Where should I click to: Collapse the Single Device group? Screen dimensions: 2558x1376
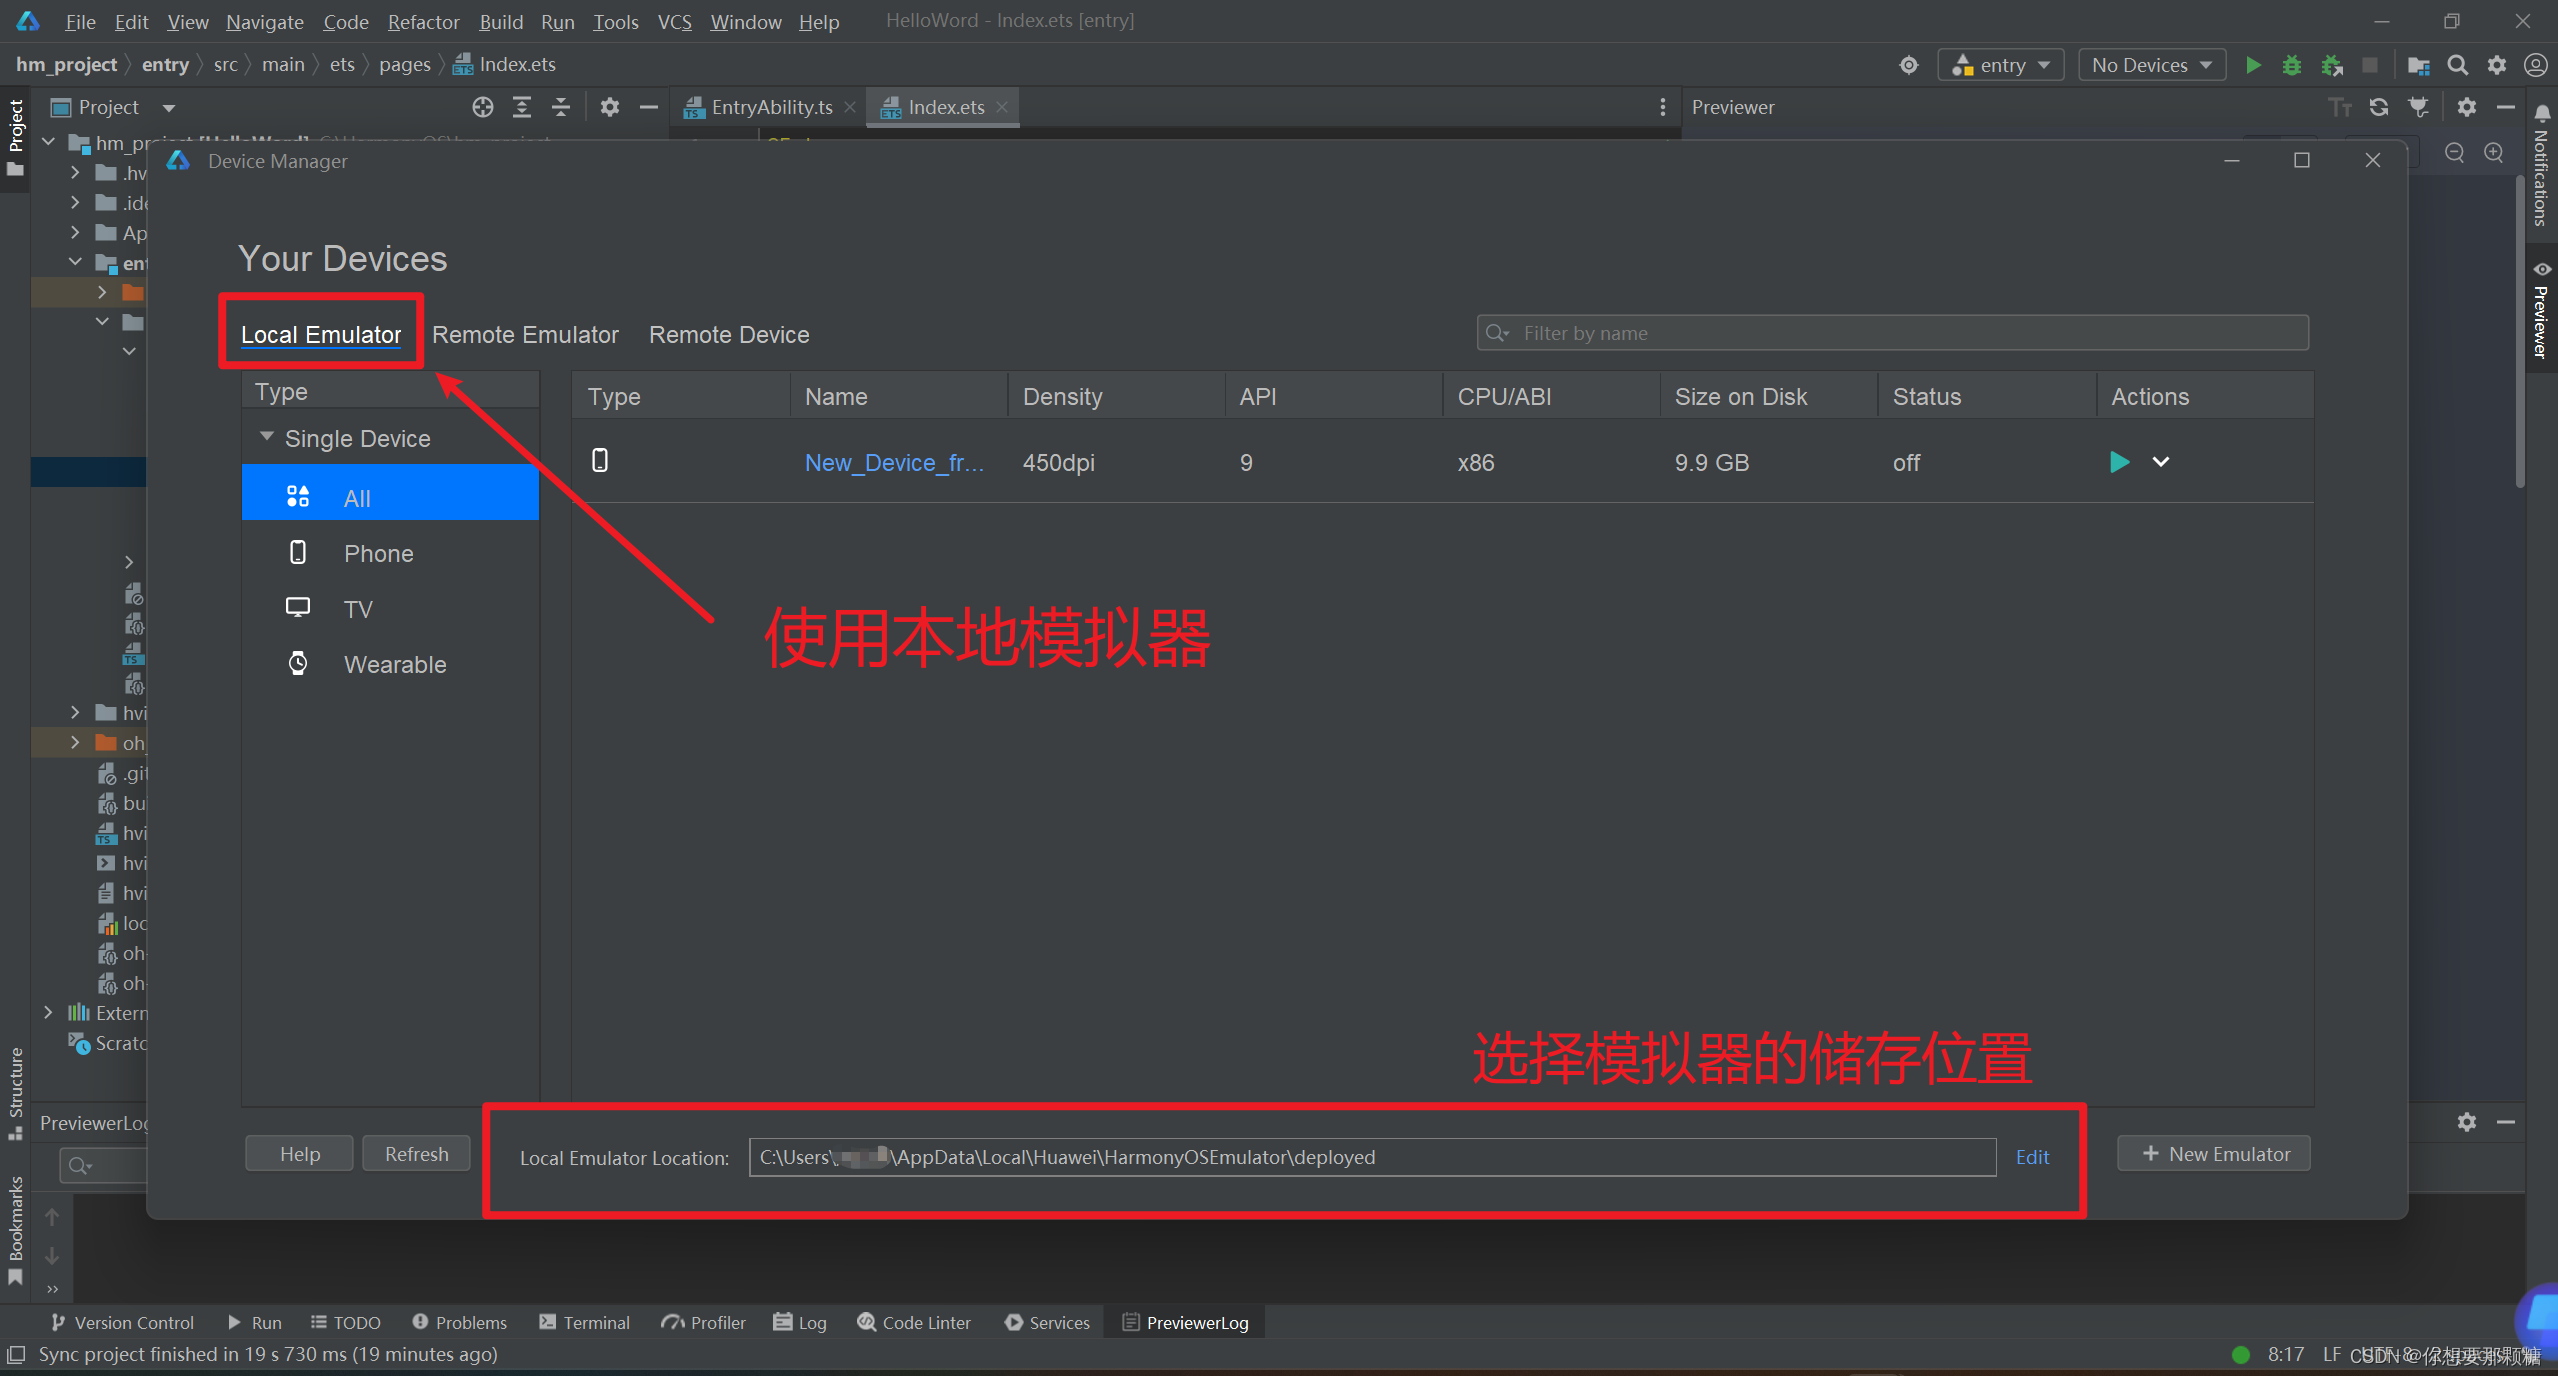coord(267,438)
